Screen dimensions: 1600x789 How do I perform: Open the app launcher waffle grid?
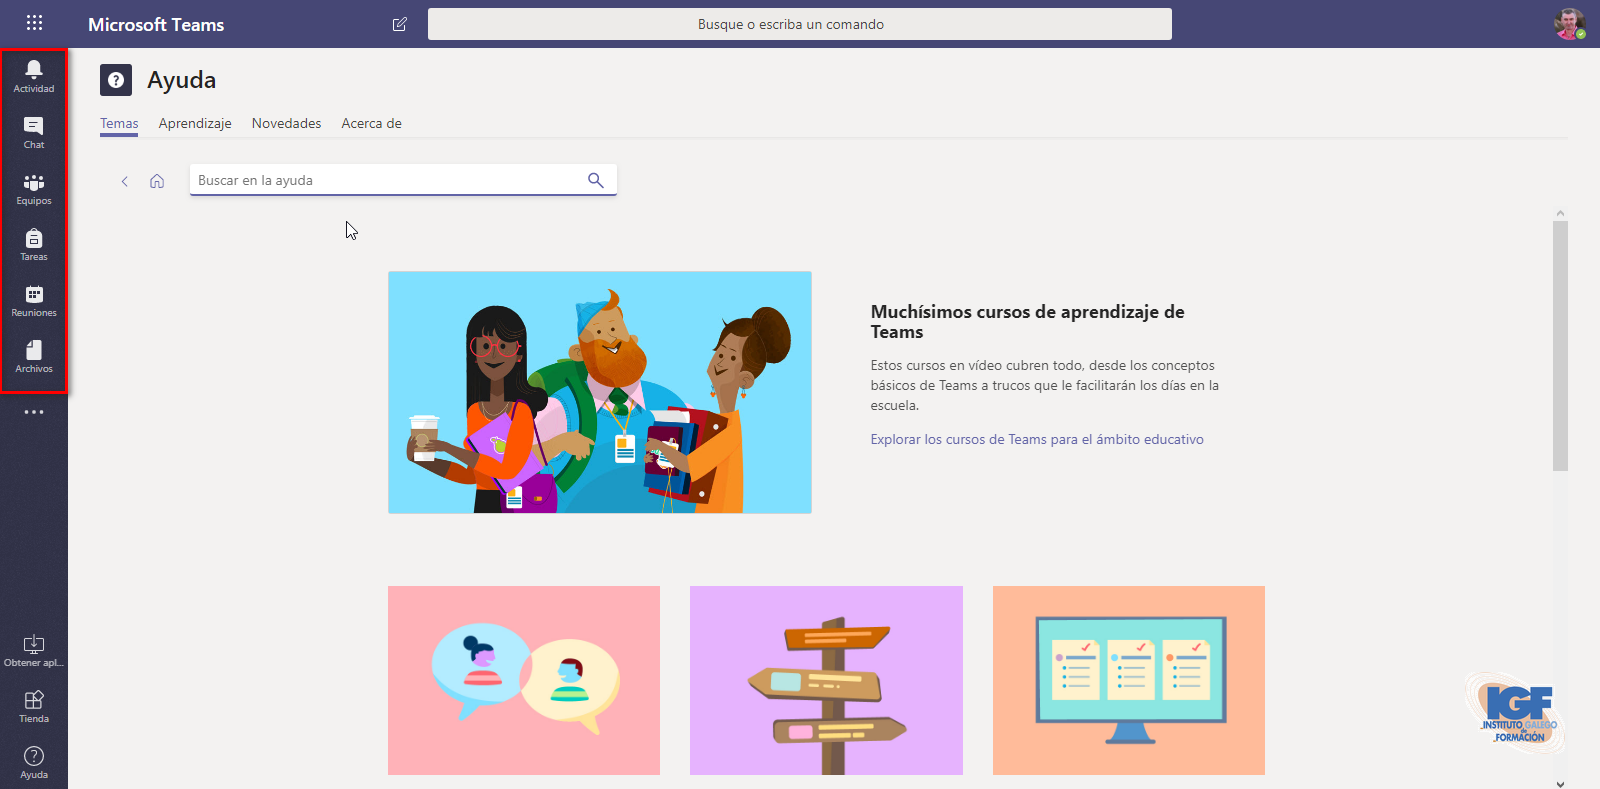(x=34, y=23)
